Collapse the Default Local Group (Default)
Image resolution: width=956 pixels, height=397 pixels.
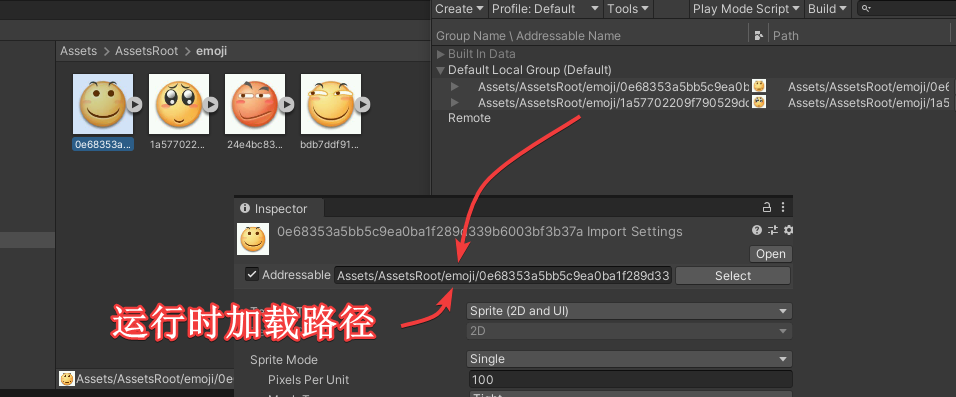pyautogui.click(x=441, y=70)
